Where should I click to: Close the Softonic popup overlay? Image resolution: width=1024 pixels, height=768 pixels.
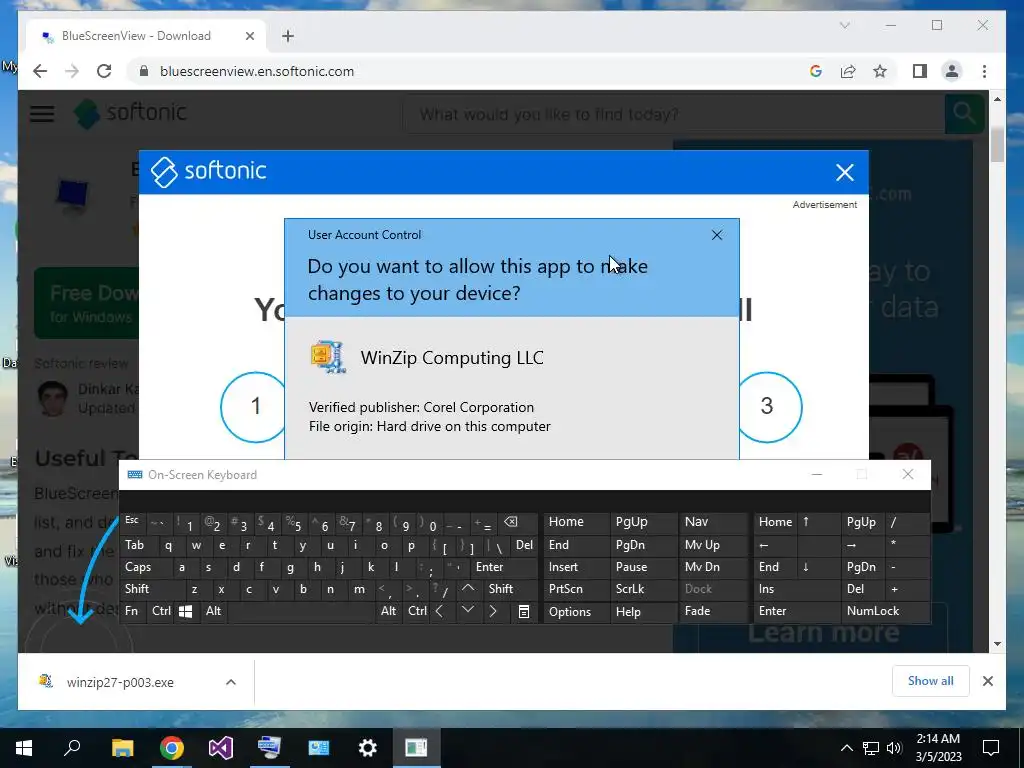click(x=844, y=172)
